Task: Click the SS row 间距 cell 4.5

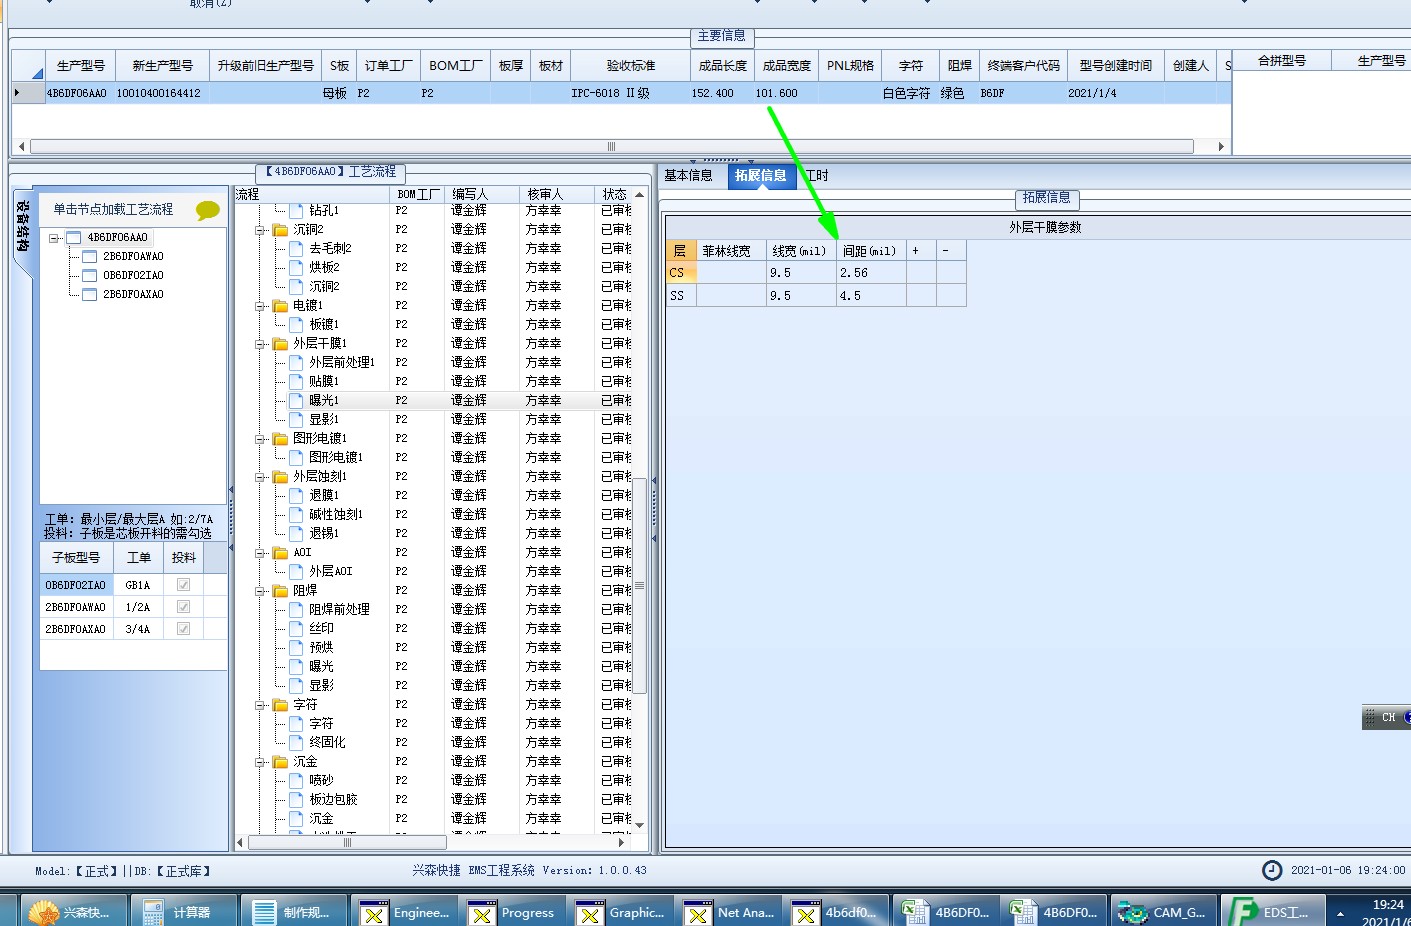Action: [871, 295]
